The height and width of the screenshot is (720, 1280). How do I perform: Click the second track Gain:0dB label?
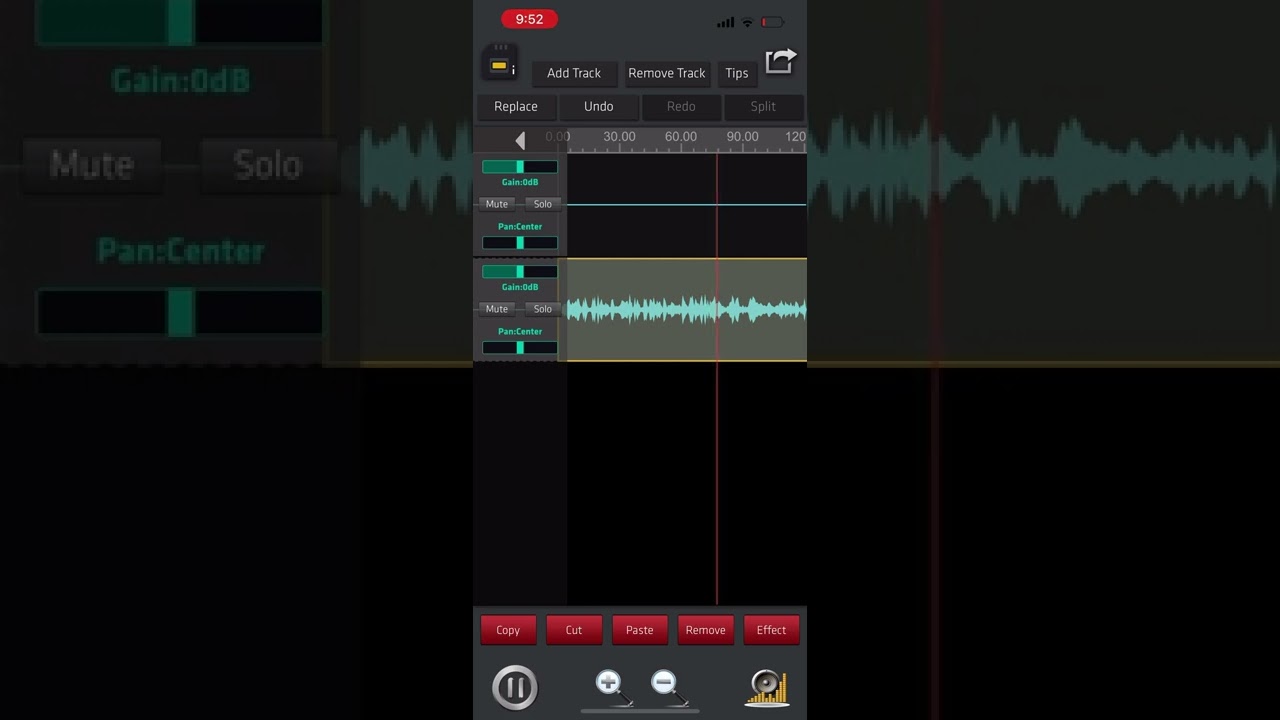coord(520,287)
